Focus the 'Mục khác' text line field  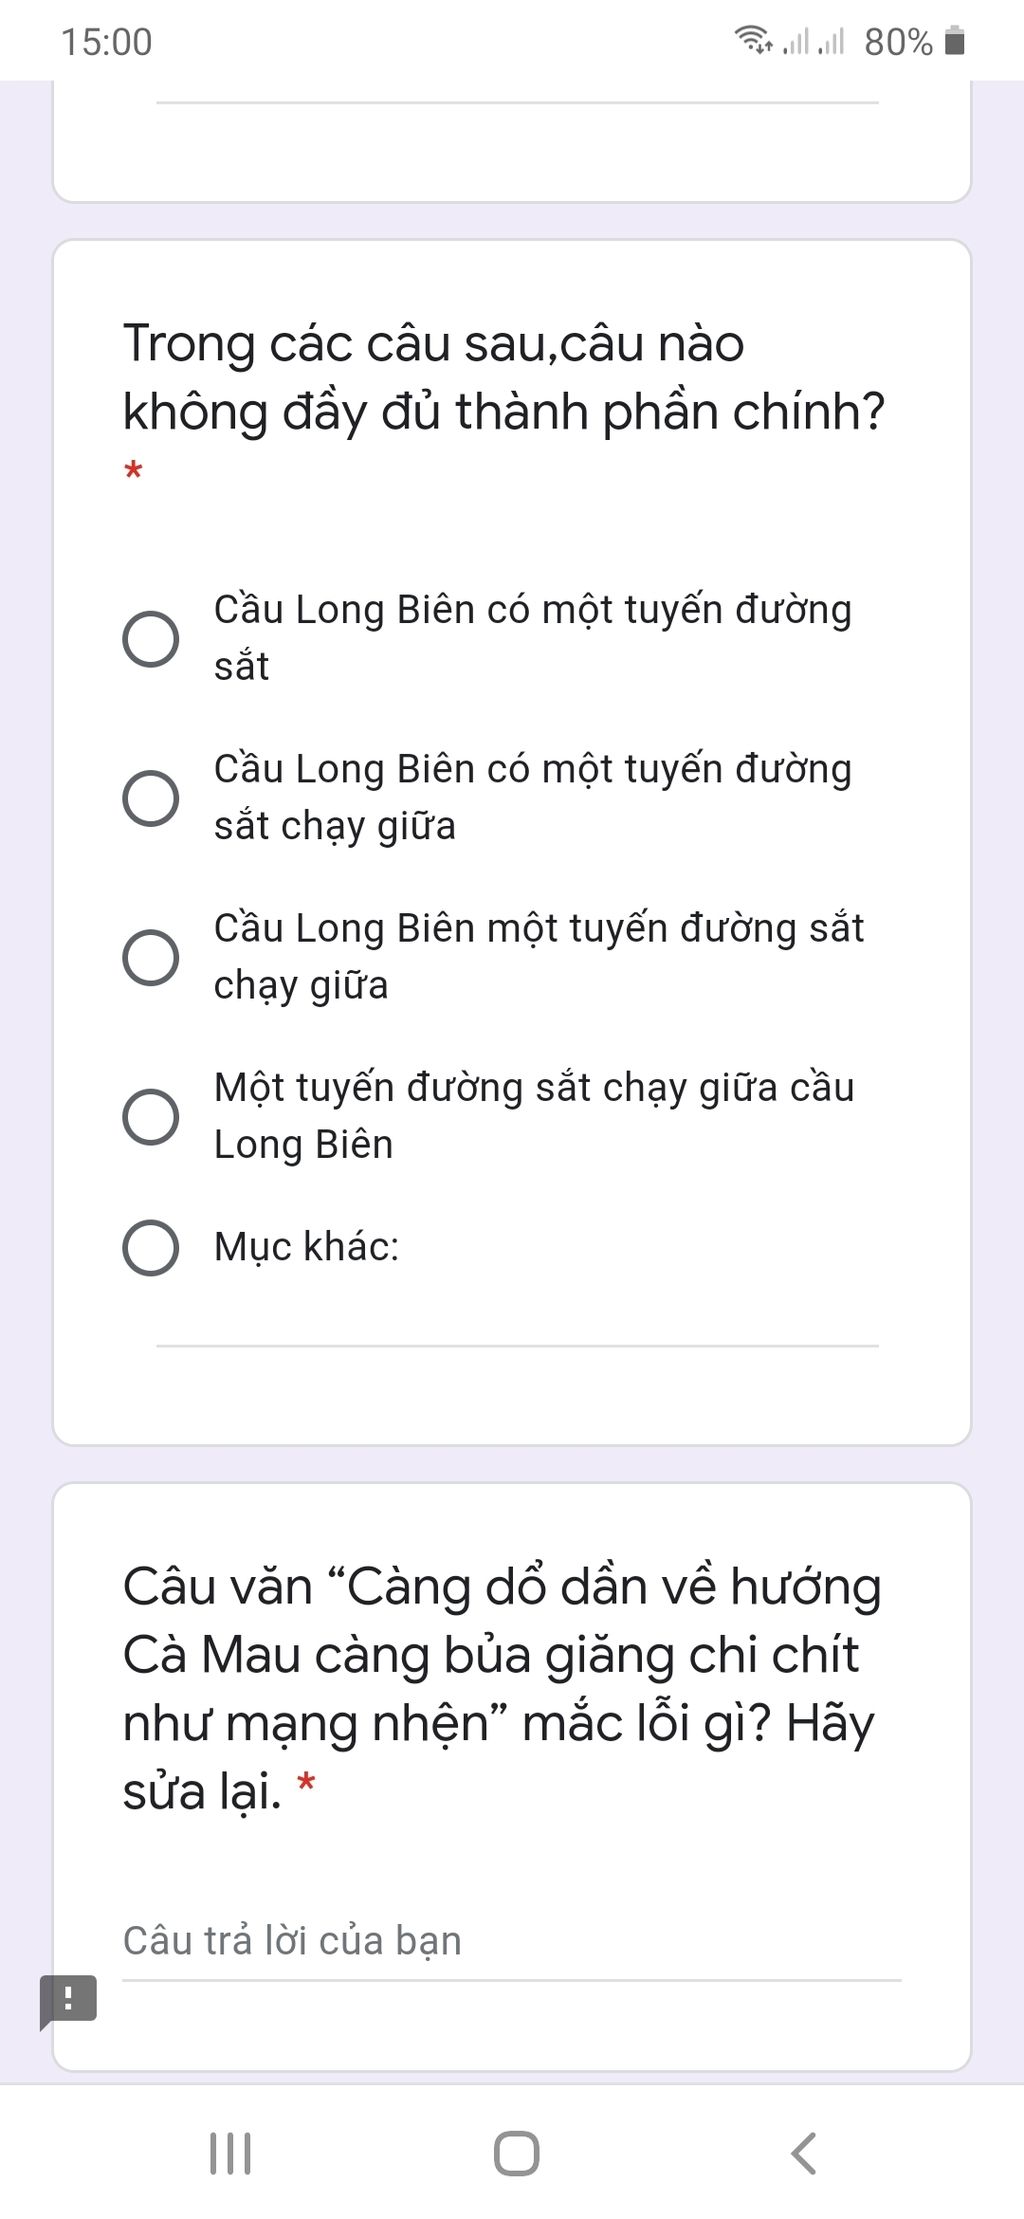click(x=517, y=1328)
